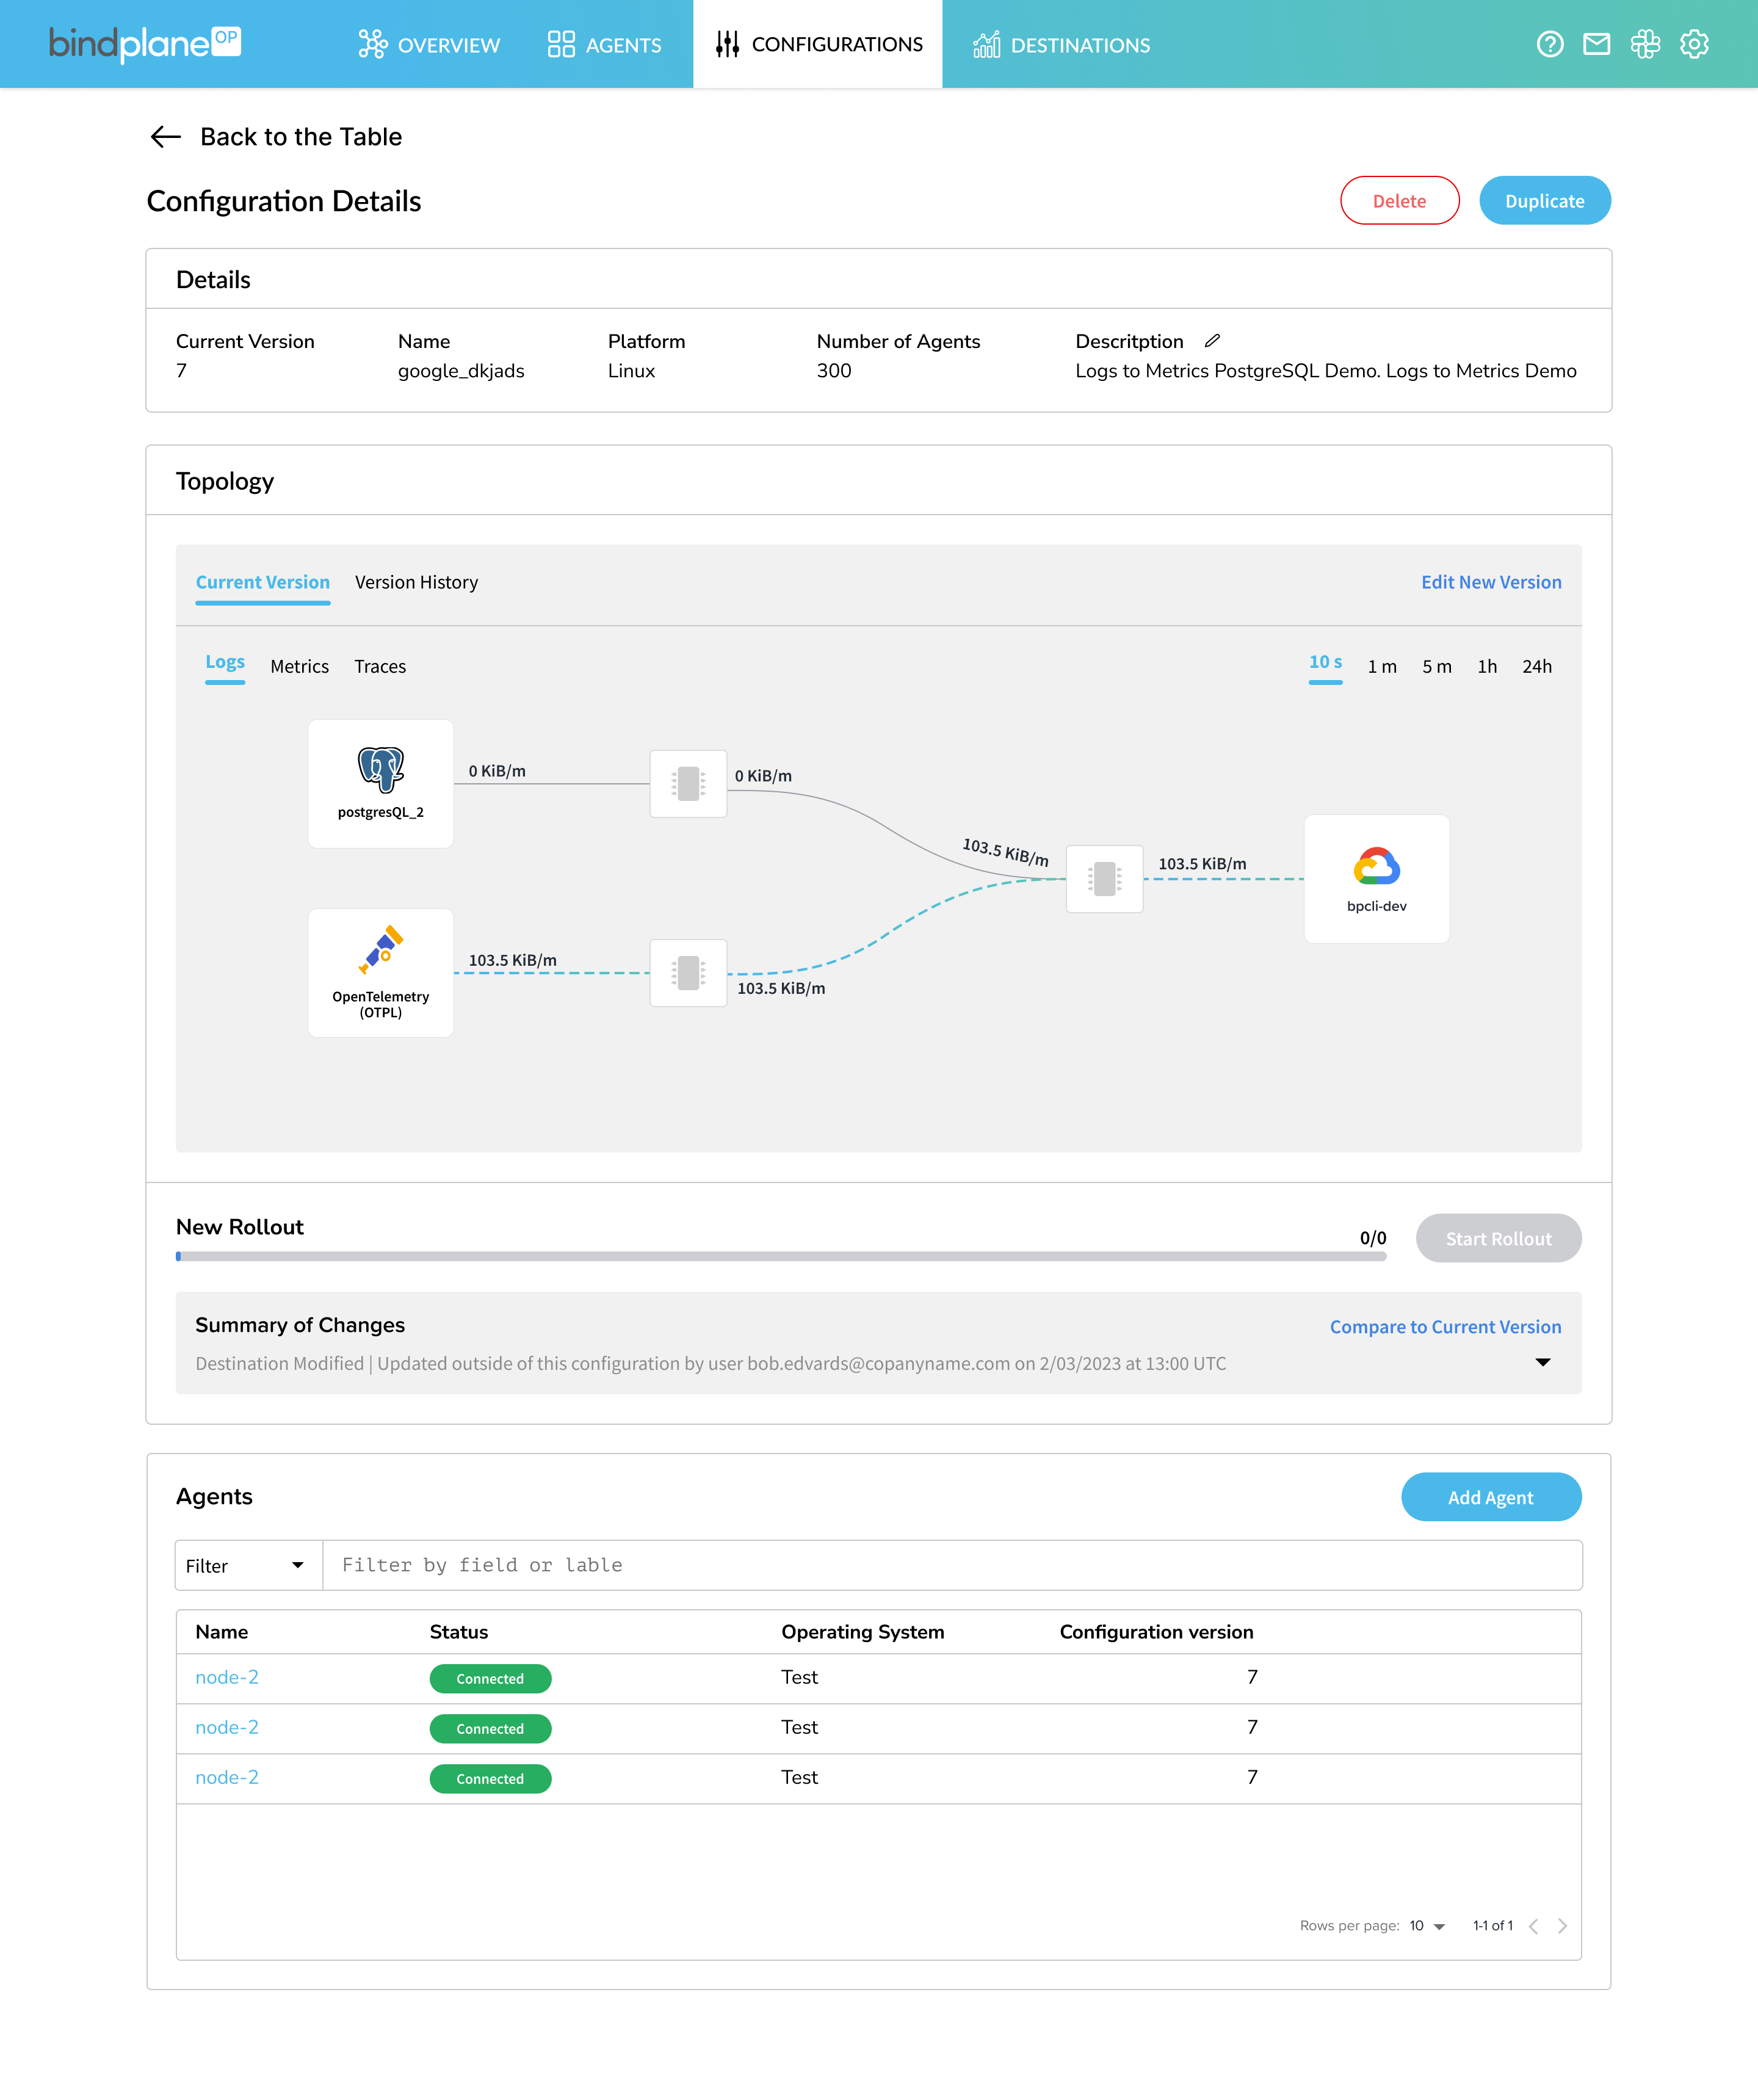The image size is (1758, 2100).
Task: Click the Slack icon in header
Action: coord(1645,44)
